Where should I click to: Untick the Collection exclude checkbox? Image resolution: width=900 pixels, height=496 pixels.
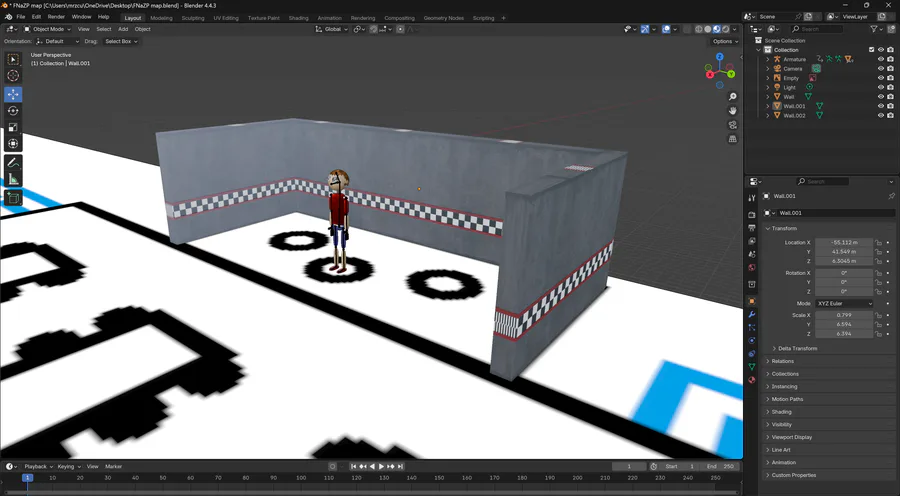871,50
